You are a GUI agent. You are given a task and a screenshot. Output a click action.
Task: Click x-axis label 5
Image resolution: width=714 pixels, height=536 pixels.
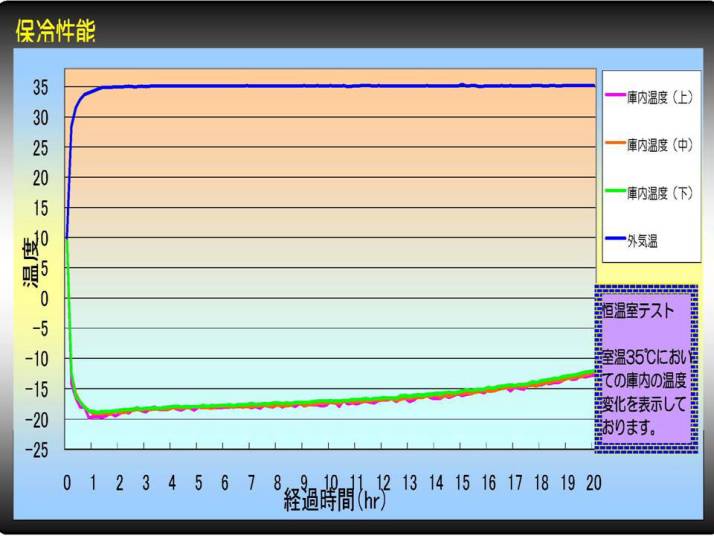[199, 483]
